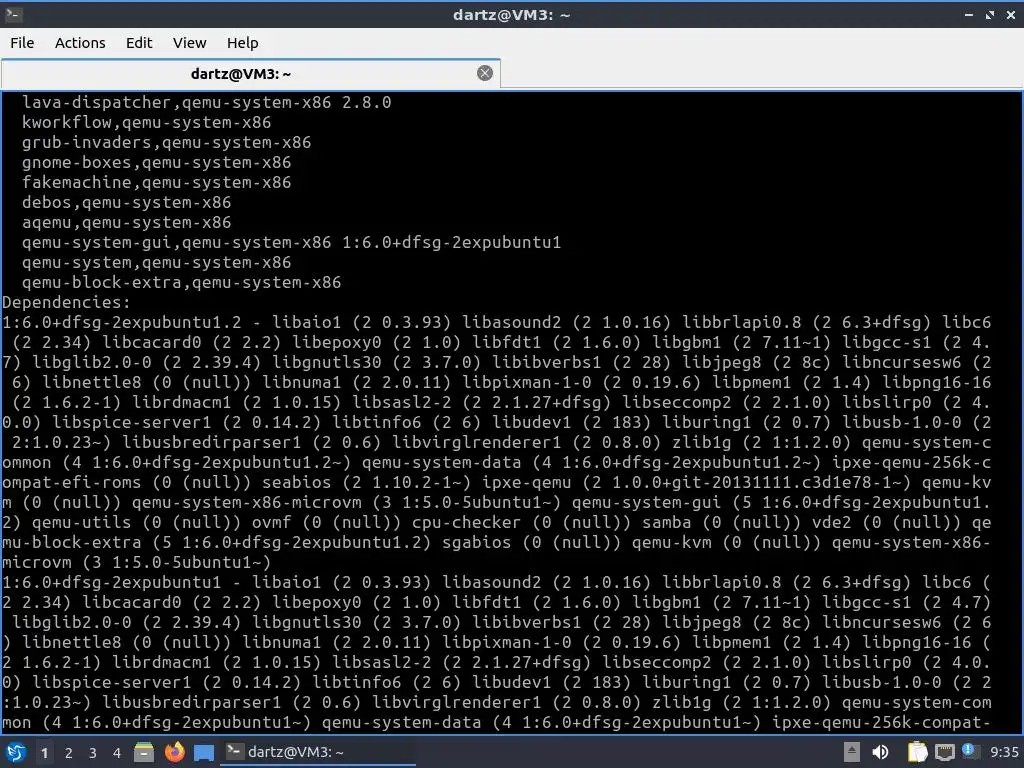The image size is (1024, 768).
Task: Click the 'qemu-block-extra,qemu-system-x86' line
Action: tap(181, 282)
